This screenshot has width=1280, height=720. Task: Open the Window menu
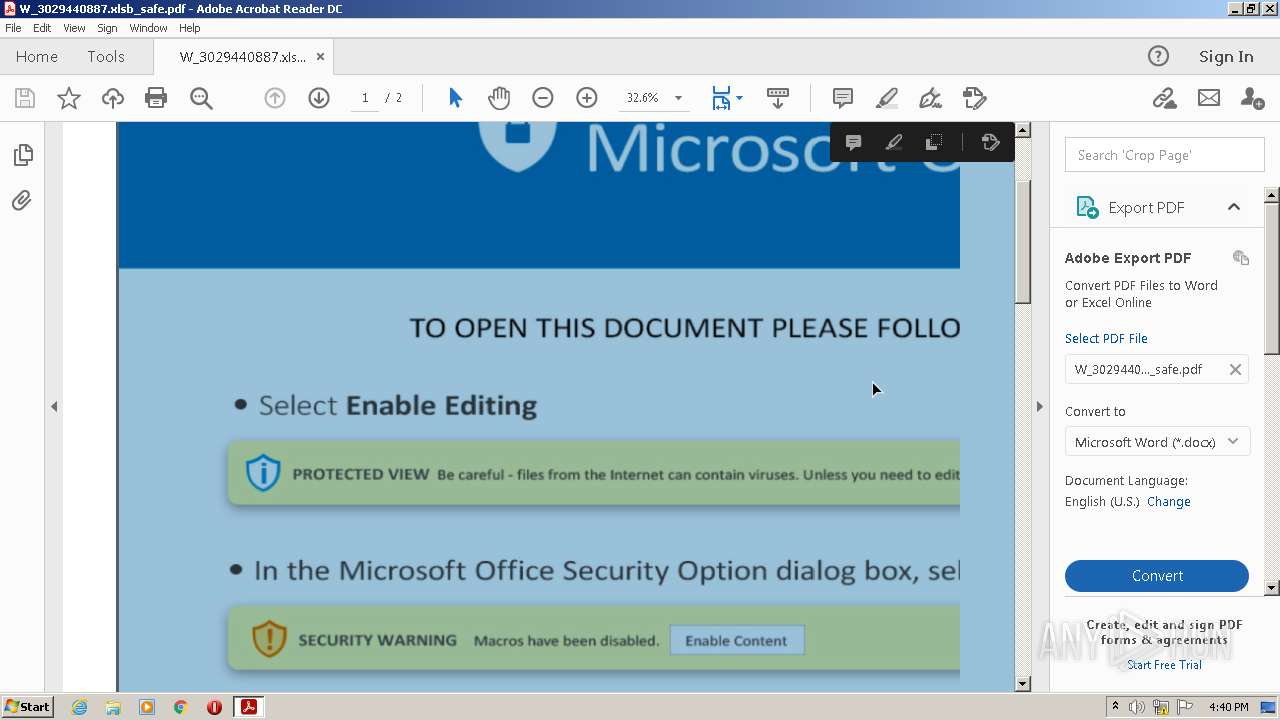[148, 28]
